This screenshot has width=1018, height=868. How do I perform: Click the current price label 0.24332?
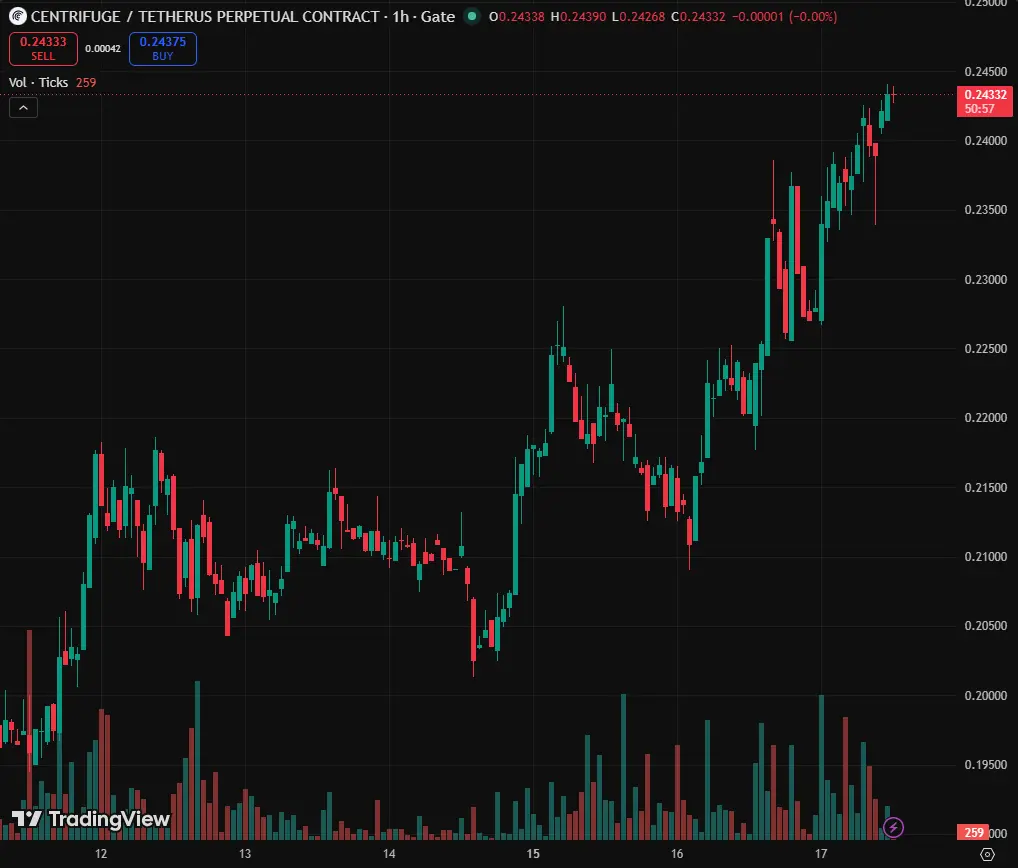(985, 101)
